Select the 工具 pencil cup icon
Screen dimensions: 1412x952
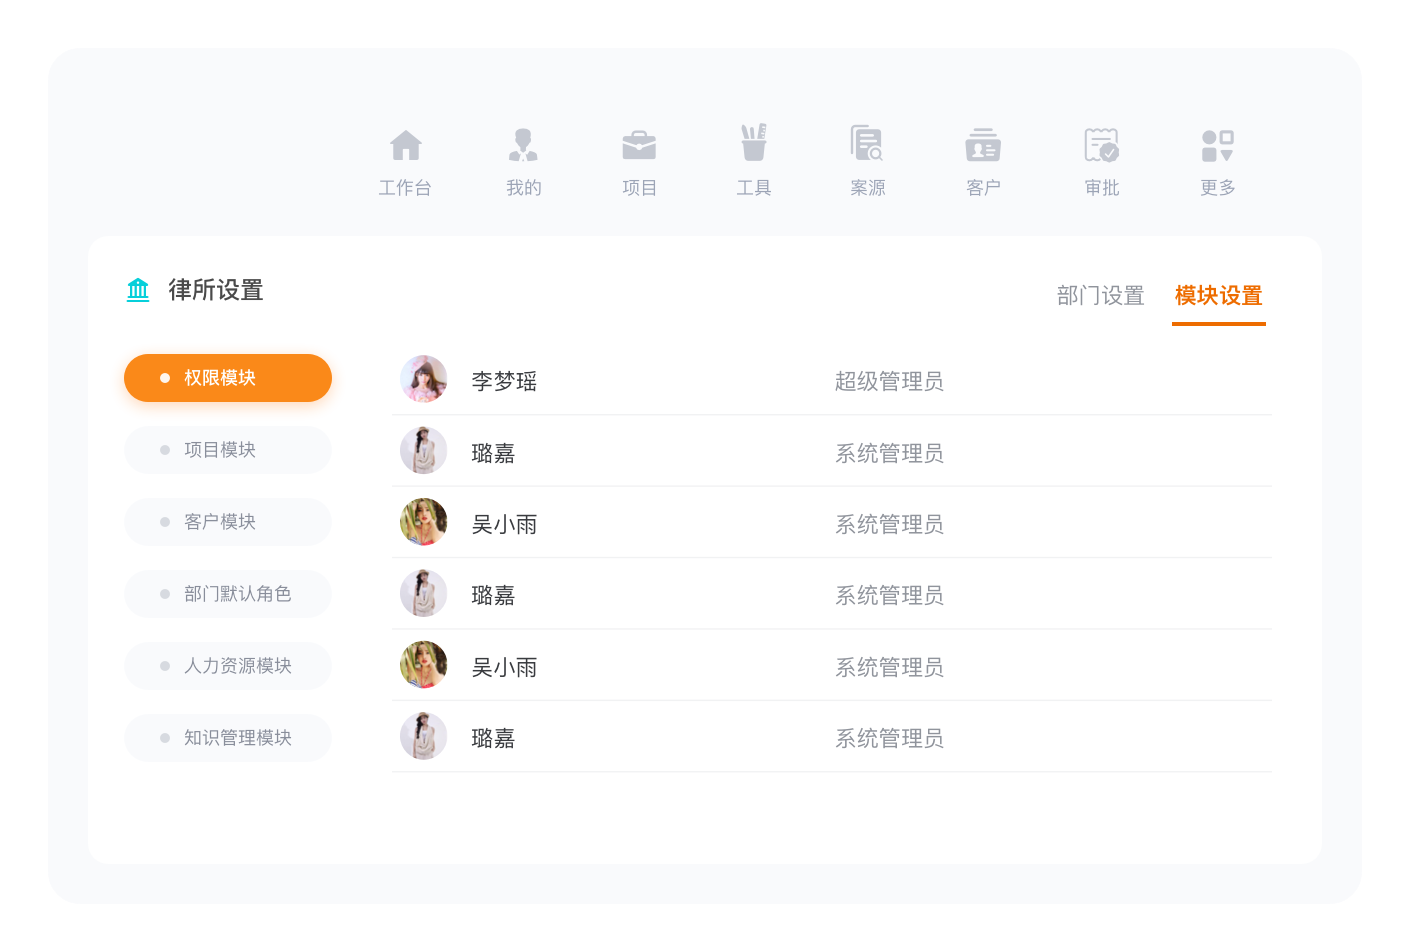coord(754,143)
